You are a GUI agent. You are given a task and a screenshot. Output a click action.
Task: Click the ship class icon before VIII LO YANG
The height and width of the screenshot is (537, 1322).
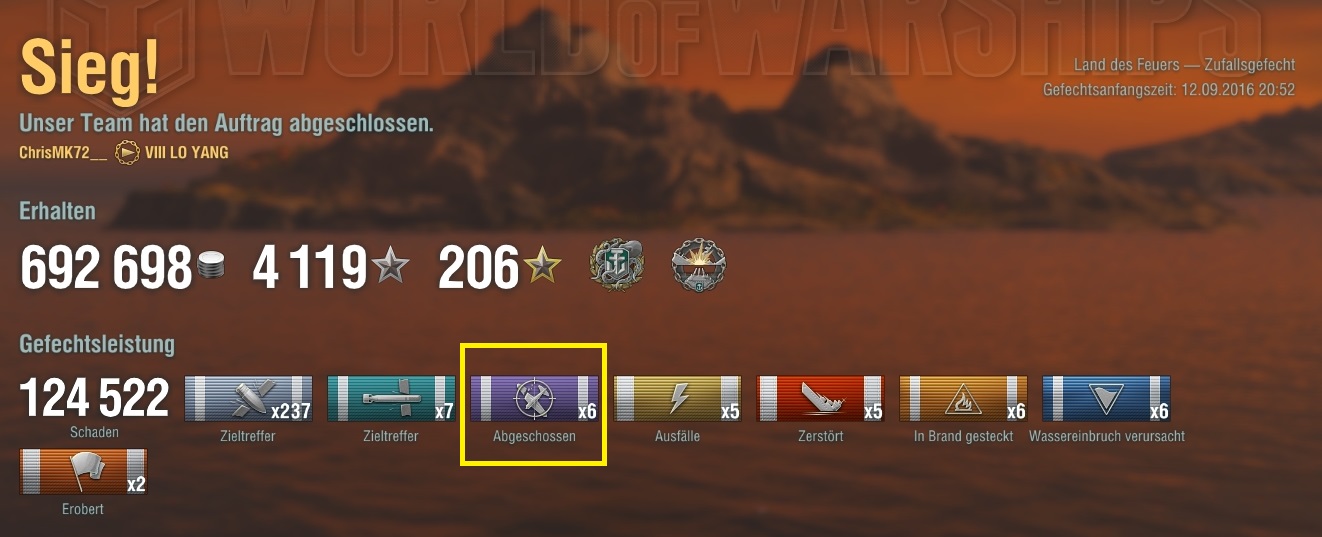click(127, 153)
